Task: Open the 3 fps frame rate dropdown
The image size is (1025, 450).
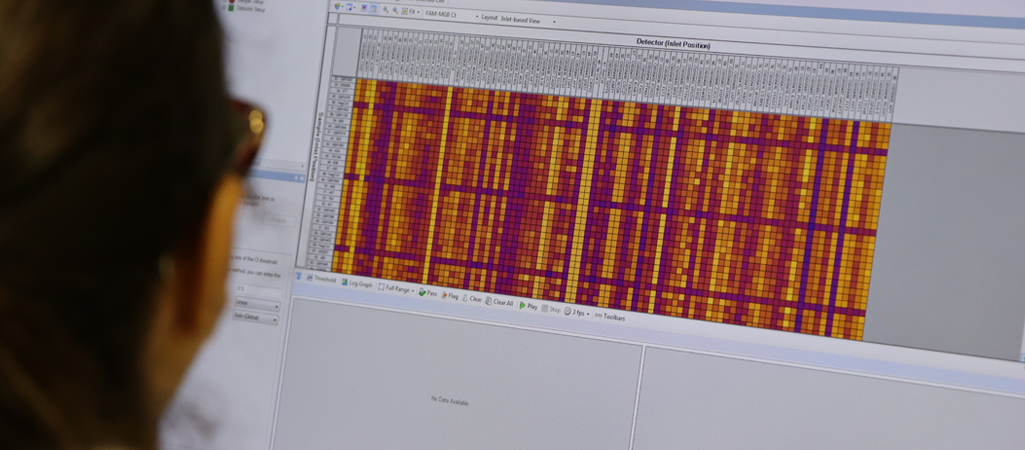Action: [x=577, y=312]
